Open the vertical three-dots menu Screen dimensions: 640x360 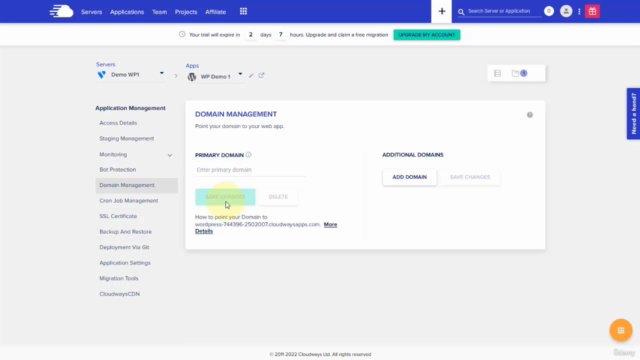pyautogui.click(x=579, y=11)
